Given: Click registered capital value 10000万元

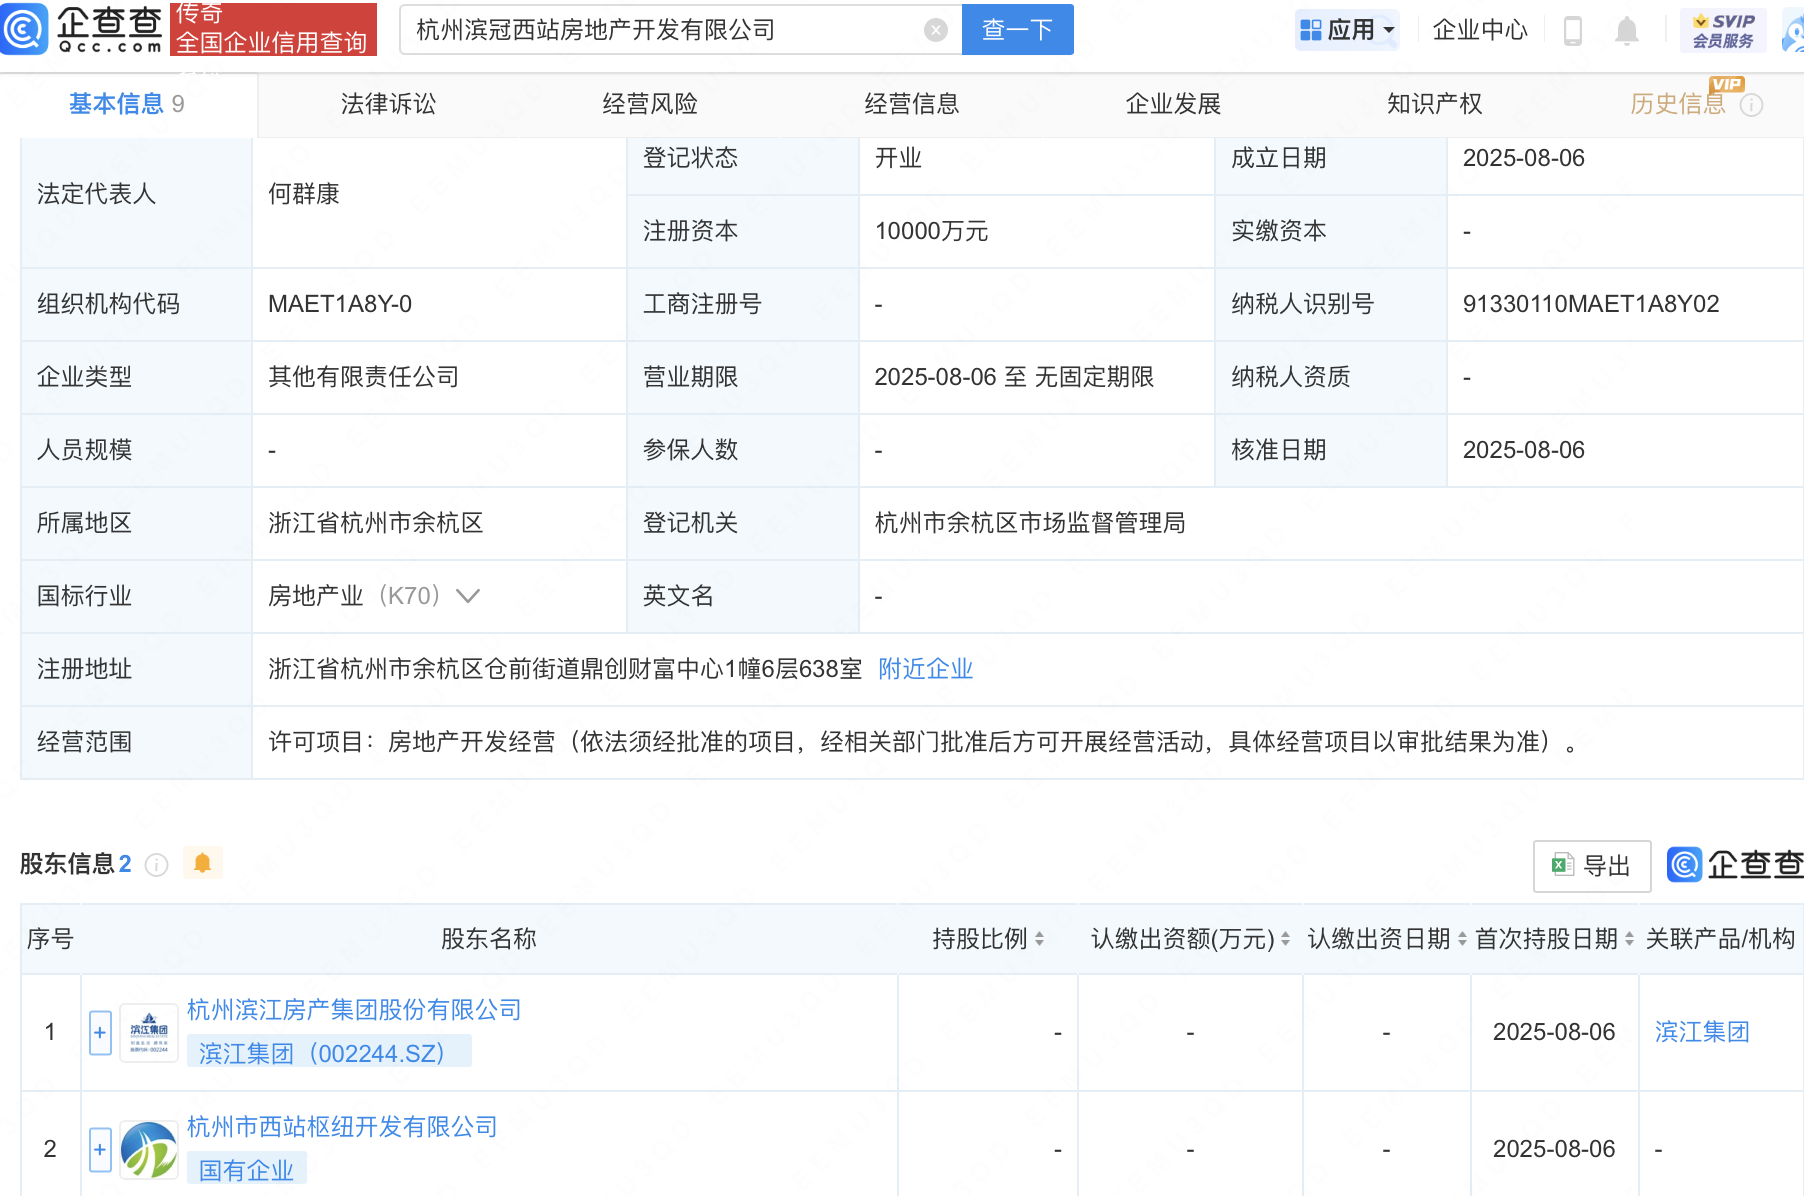Looking at the screenshot, I should click(931, 231).
